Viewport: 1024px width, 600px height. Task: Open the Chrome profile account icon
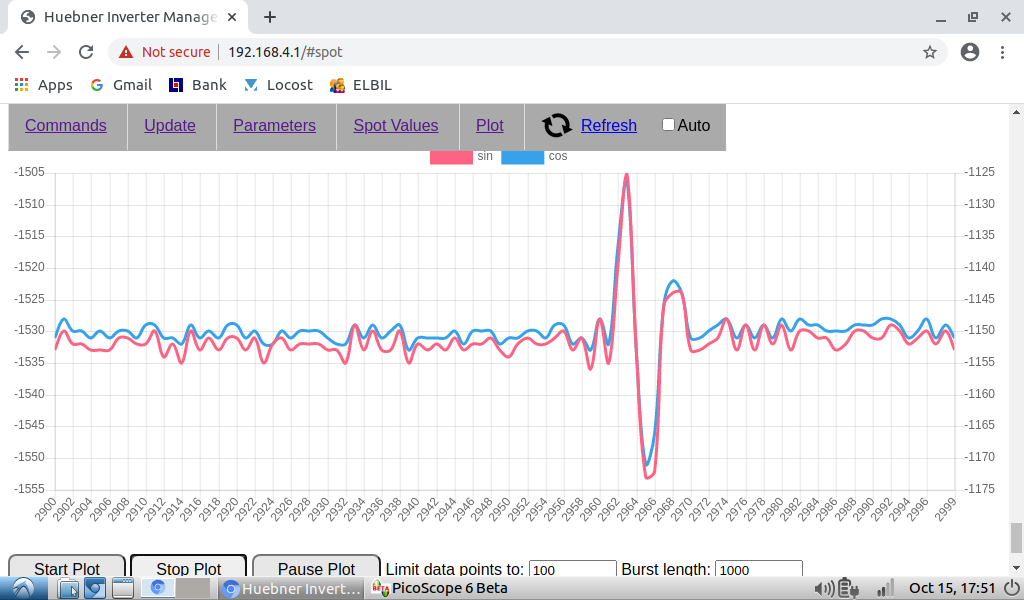(x=969, y=52)
